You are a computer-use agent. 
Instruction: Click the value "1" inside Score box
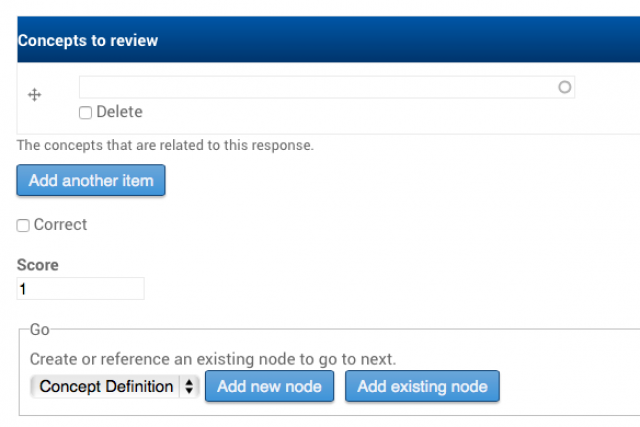22,289
